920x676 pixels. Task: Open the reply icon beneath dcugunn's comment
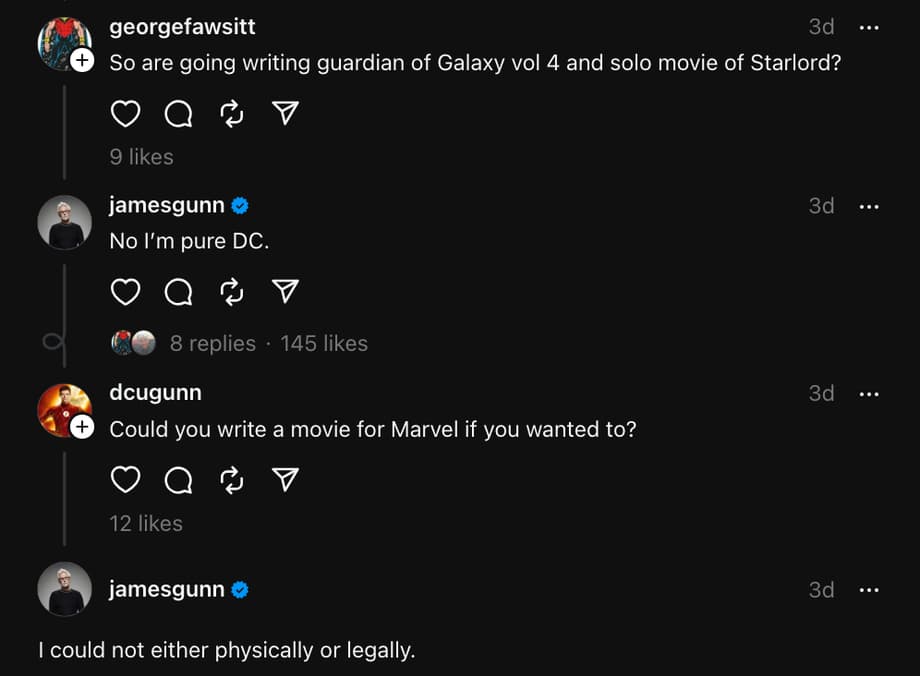[178, 480]
